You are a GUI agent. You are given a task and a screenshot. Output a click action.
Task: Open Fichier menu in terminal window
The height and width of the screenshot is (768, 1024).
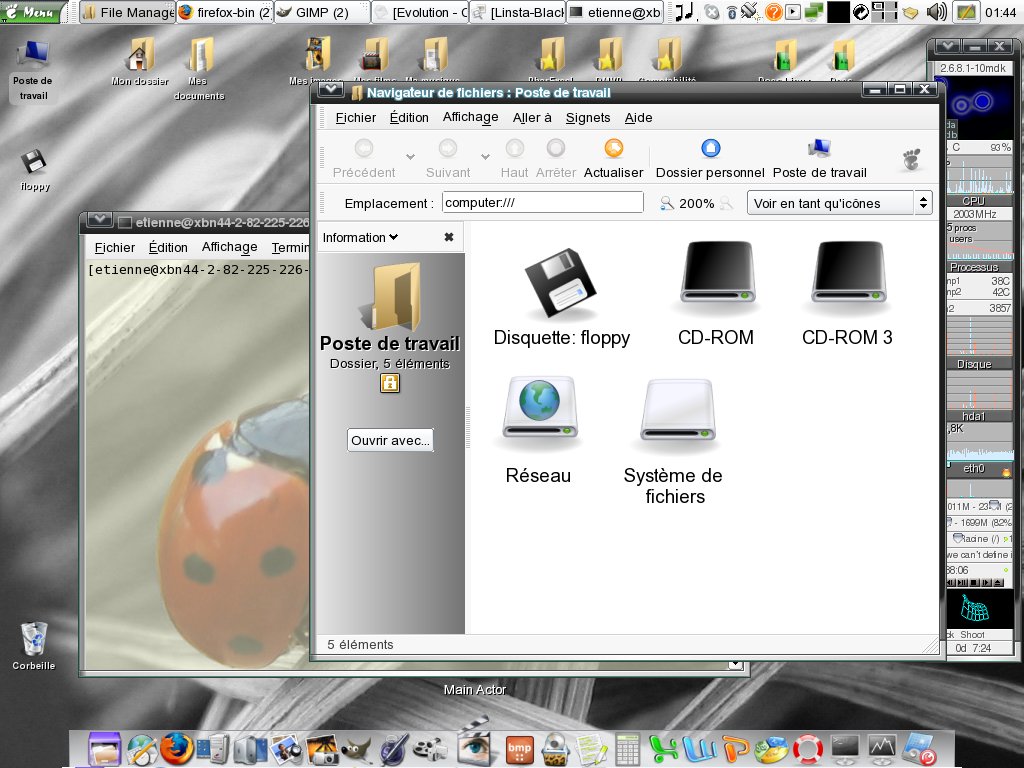(115, 248)
